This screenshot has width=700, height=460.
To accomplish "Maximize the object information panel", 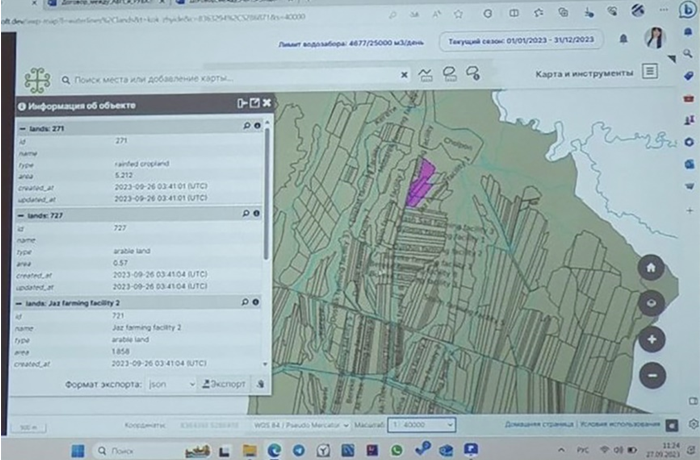I will pyautogui.click(x=254, y=104).
